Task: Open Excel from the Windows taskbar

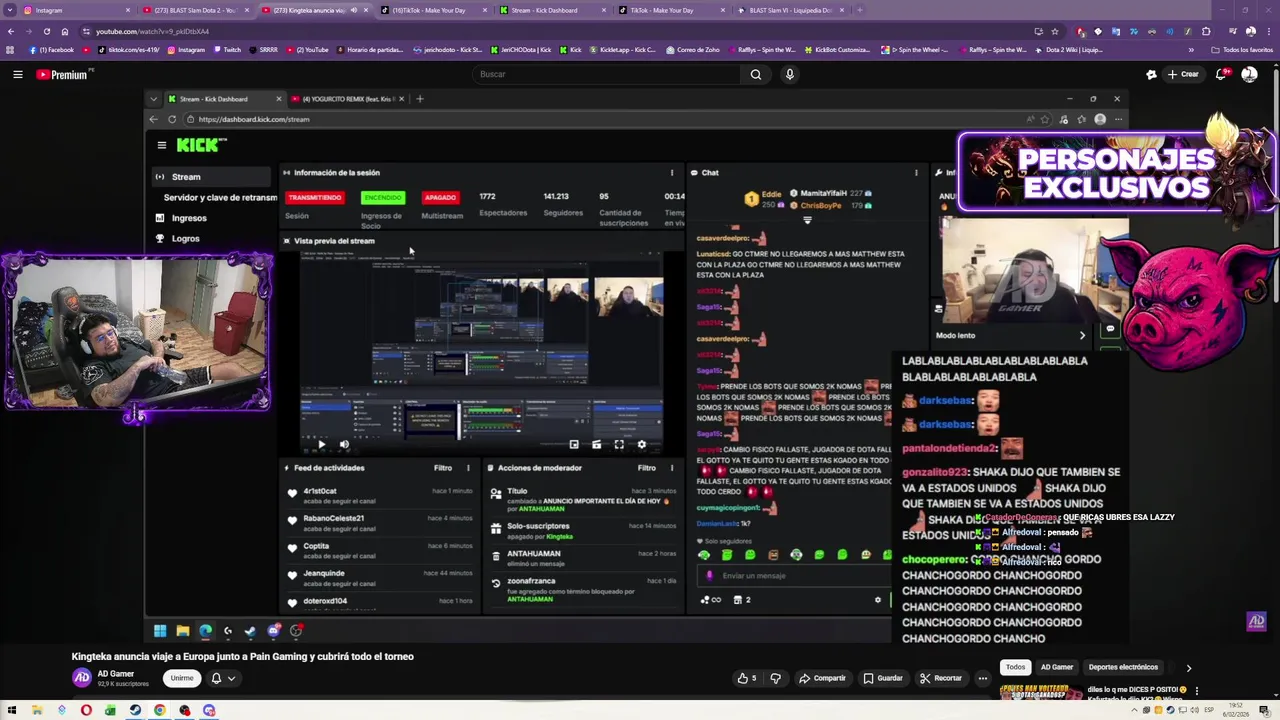Action: click(x=110, y=711)
